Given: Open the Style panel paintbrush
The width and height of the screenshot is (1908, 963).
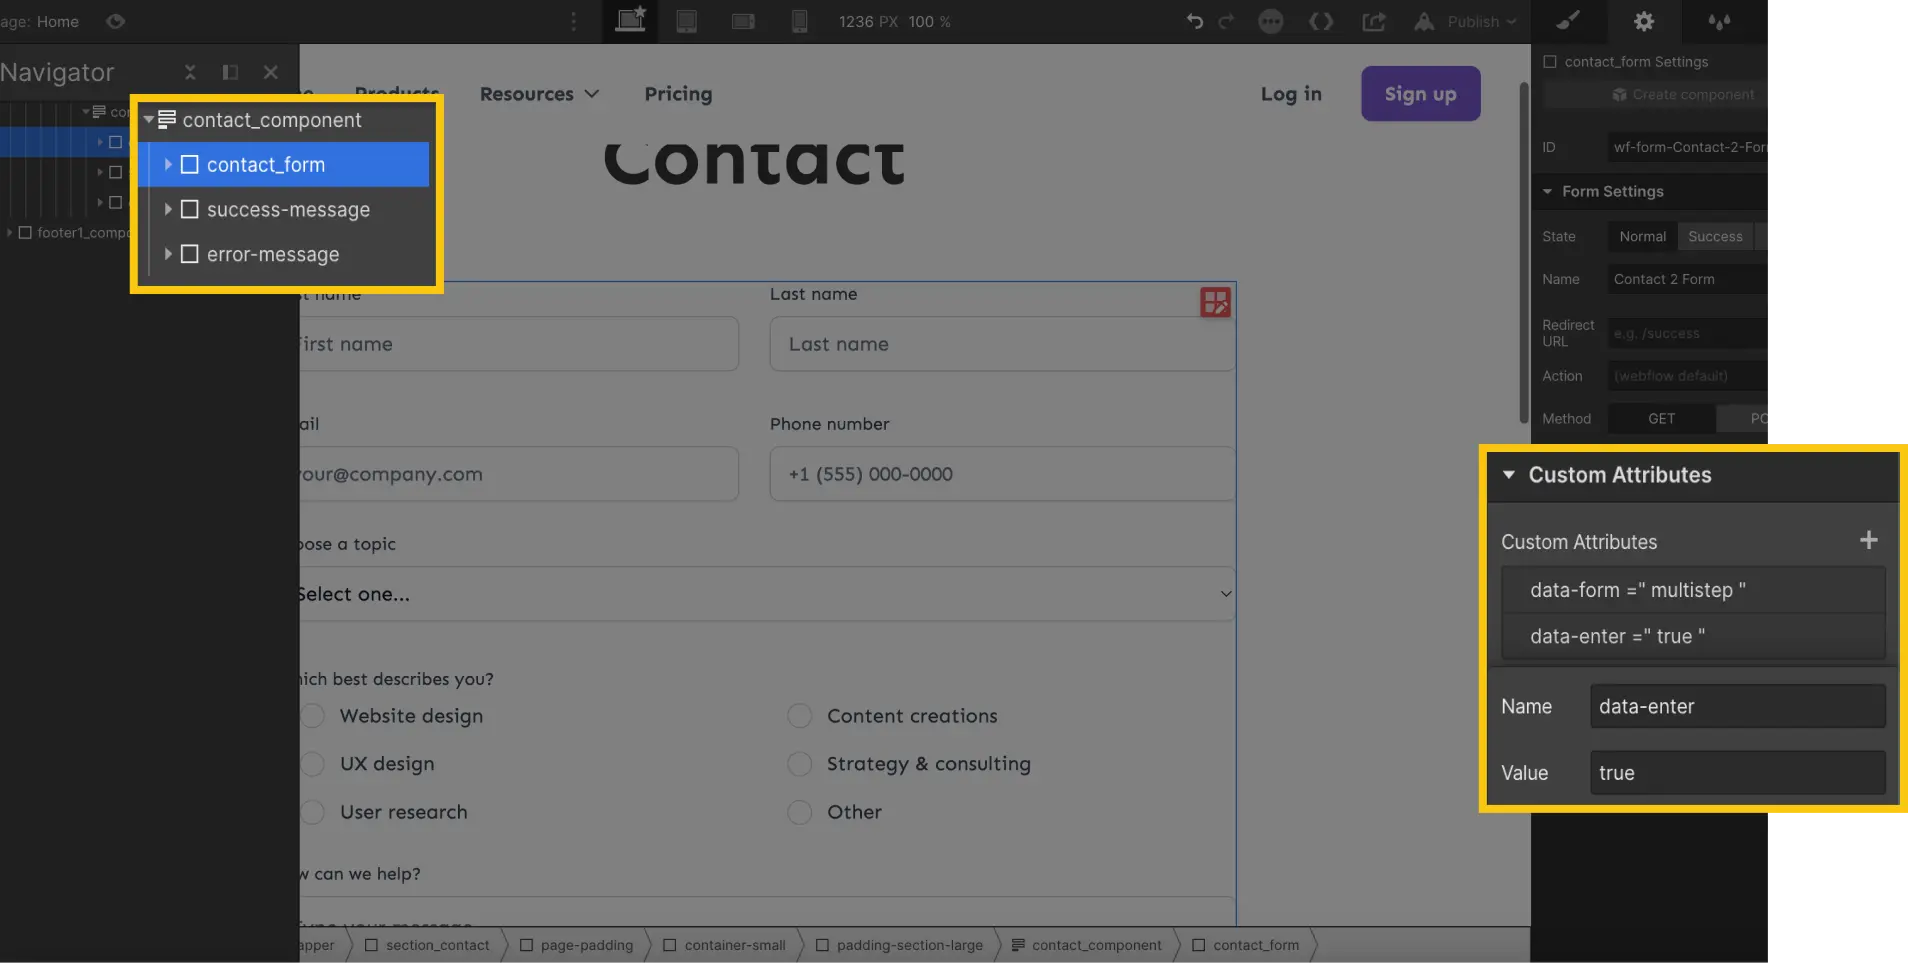Looking at the screenshot, I should [1568, 21].
